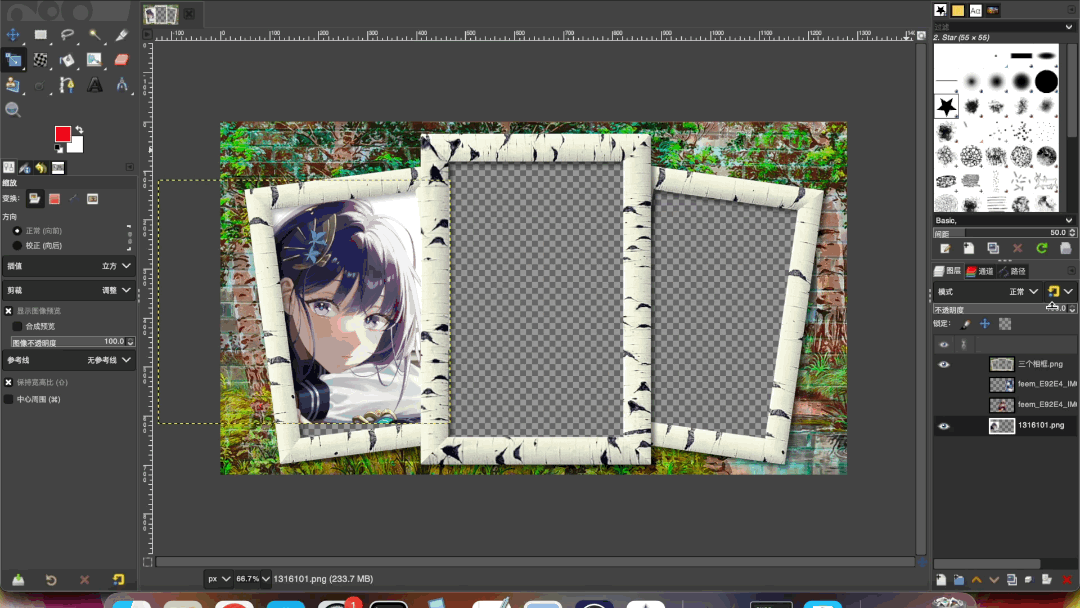The height and width of the screenshot is (608, 1080).
Task: Select the Measure compass tool
Action: click(121, 85)
